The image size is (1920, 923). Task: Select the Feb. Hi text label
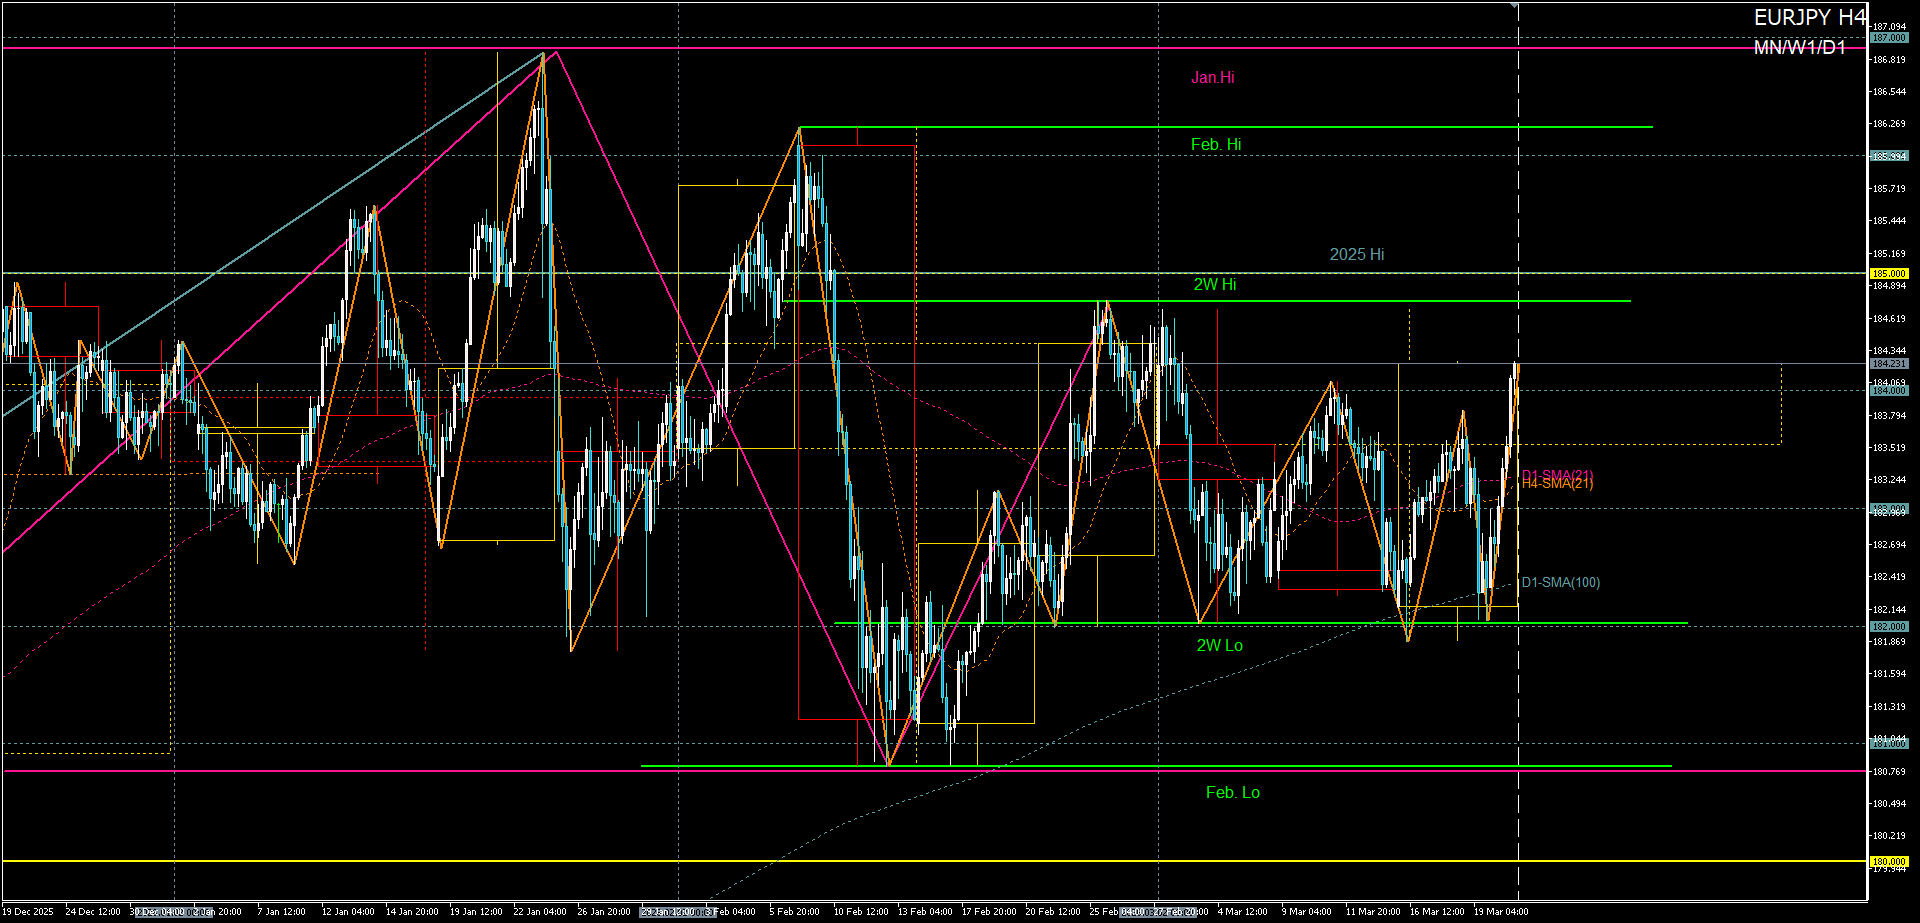coord(1215,145)
